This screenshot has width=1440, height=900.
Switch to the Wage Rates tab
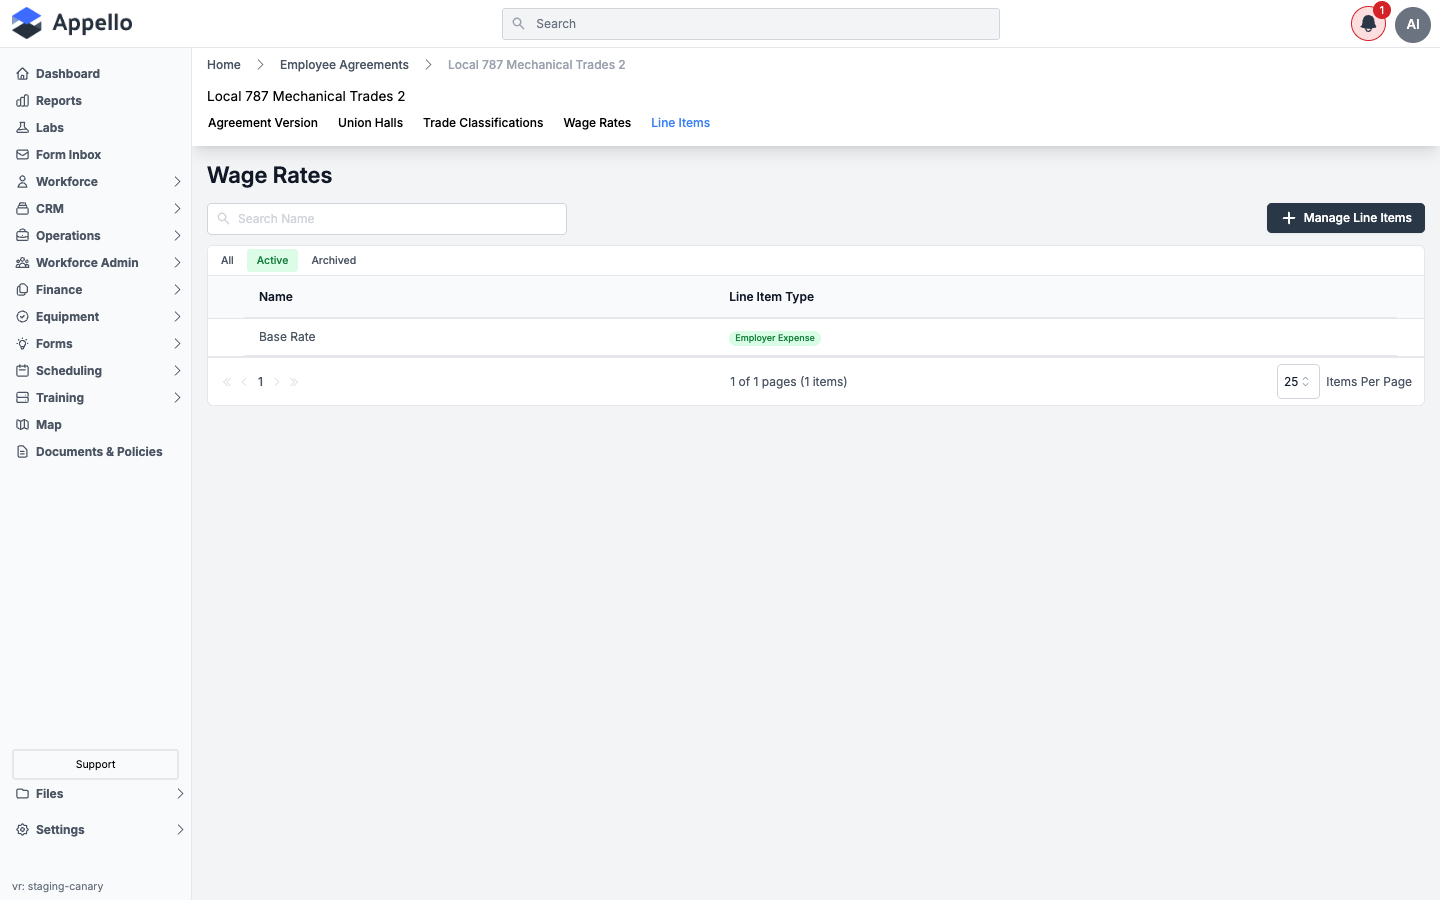(597, 123)
